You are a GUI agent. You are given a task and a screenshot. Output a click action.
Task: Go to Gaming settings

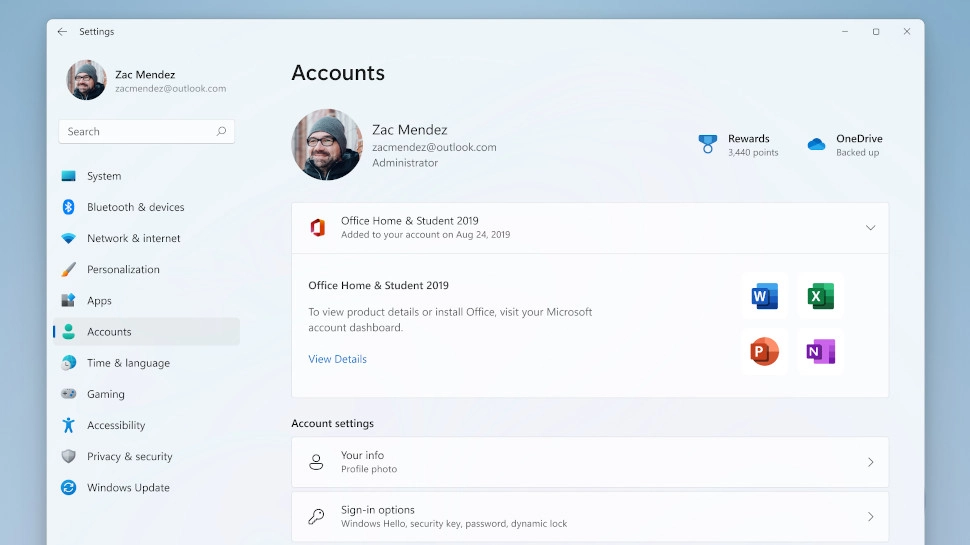147,393
